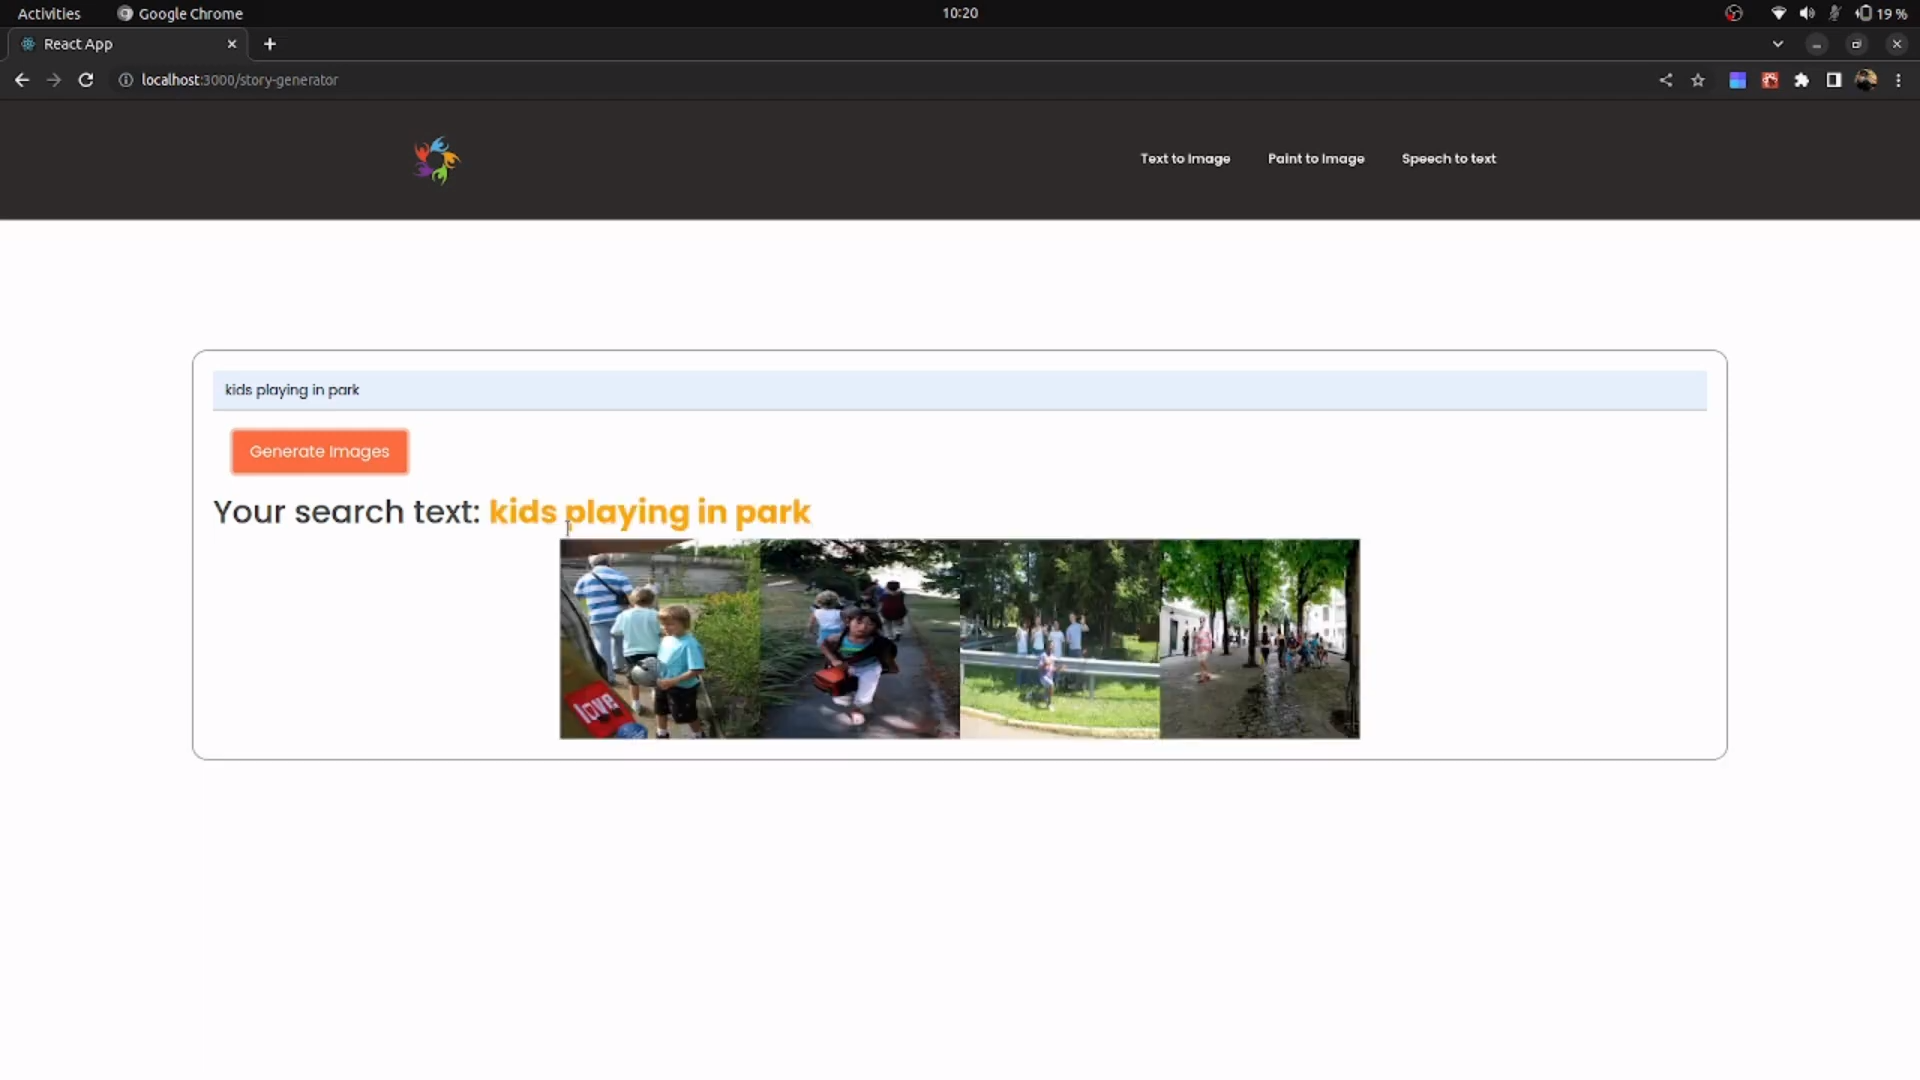Expand the tab search dropdown arrow

1777,44
